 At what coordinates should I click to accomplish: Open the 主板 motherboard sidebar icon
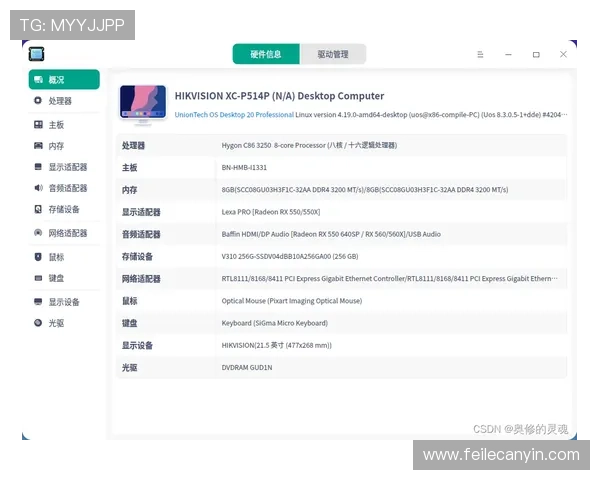pyautogui.click(x=38, y=124)
